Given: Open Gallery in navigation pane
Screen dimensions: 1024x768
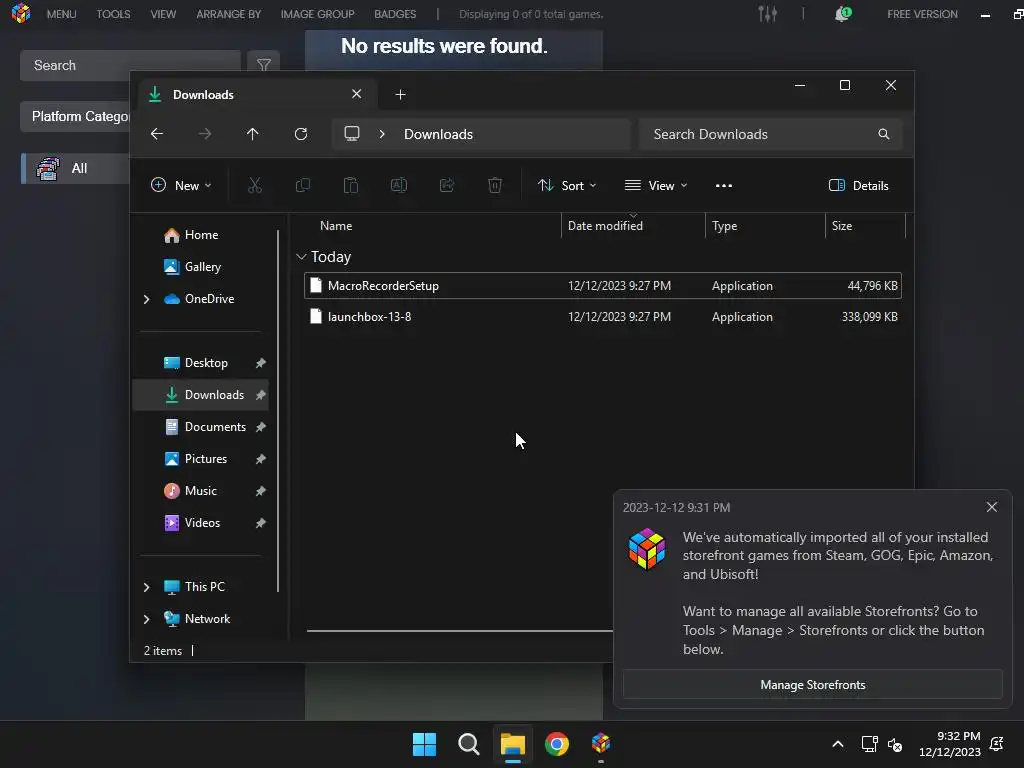Looking at the screenshot, I should [x=202, y=267].
